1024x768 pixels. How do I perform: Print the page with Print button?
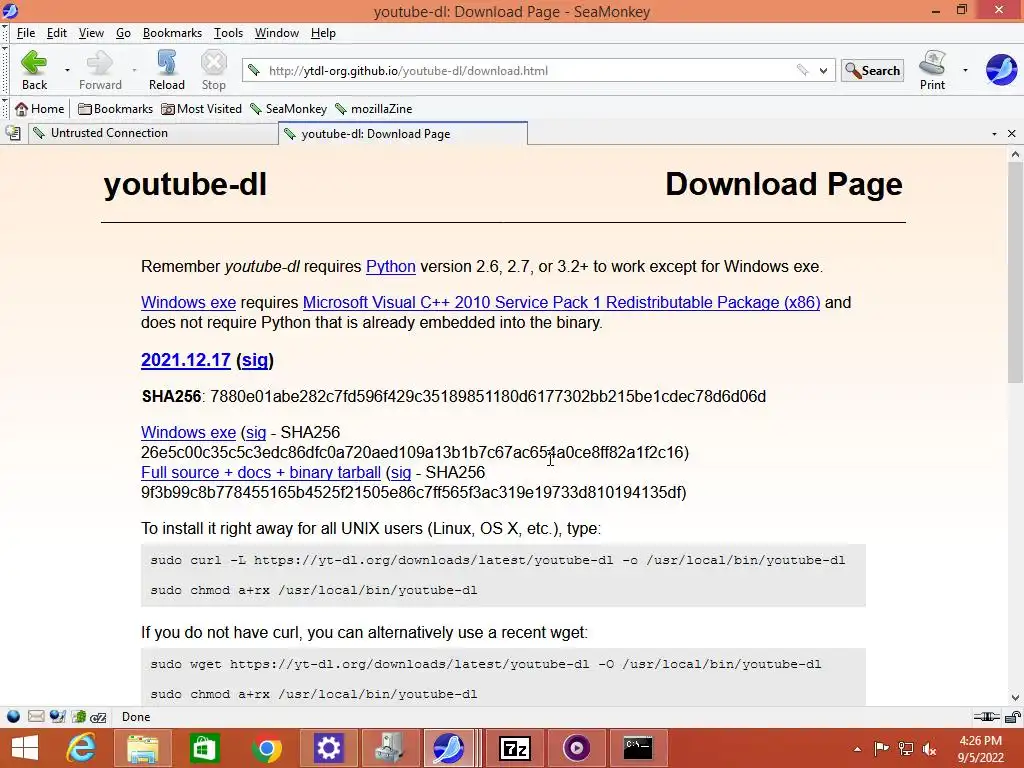pos(932,70)
